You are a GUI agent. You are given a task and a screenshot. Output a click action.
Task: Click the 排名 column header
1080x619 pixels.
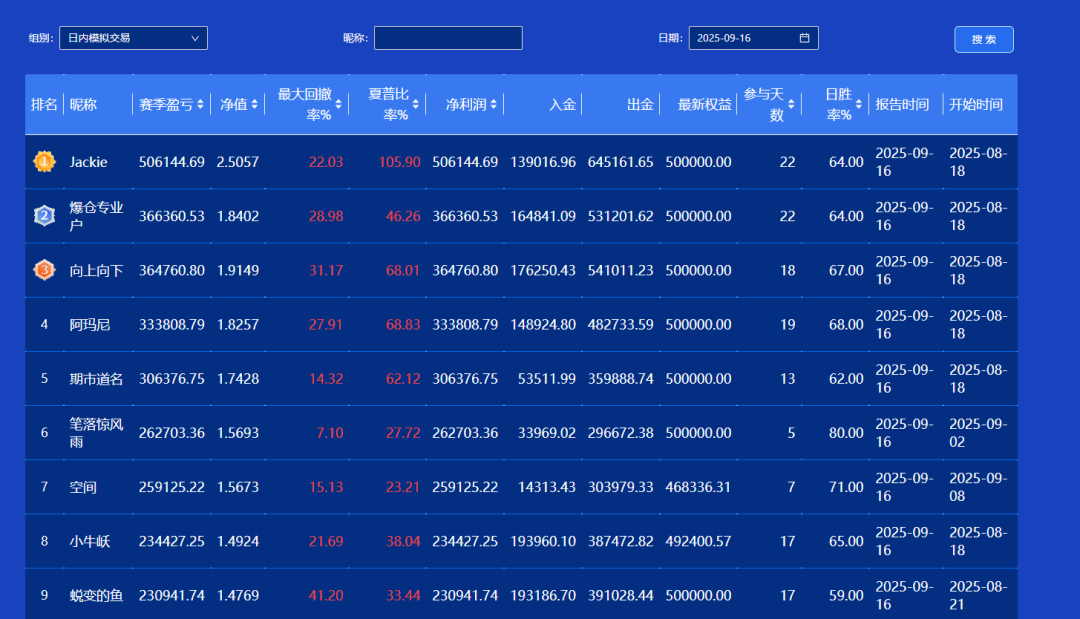(x=44, y=105)
